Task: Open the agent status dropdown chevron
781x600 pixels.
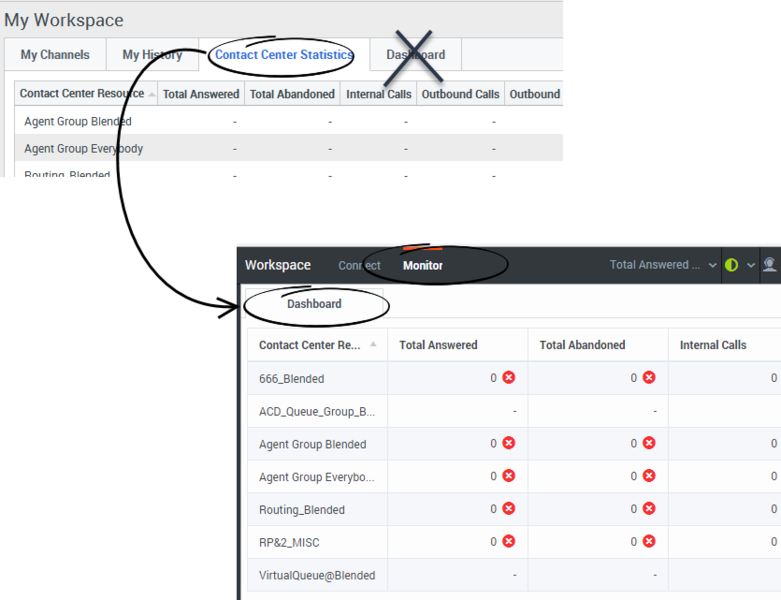Action: [x=751, y=265]
